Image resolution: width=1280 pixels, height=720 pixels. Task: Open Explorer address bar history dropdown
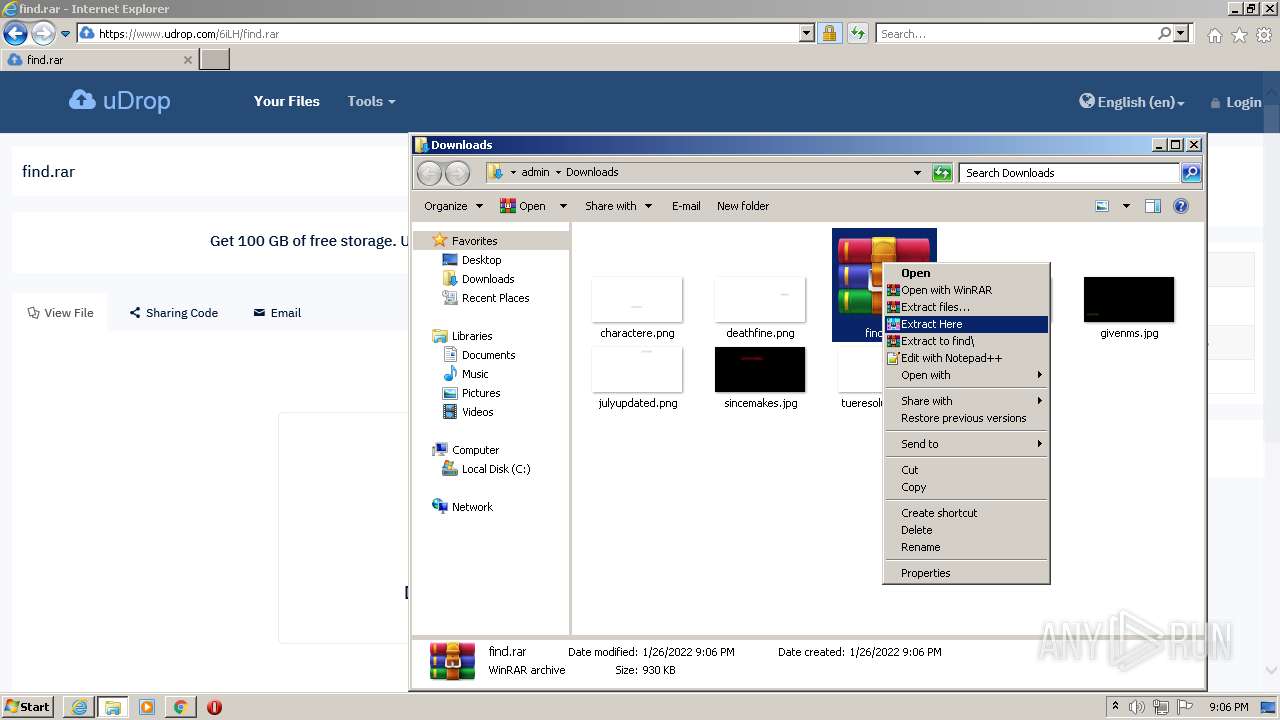pyautogui.click(x=917, y=173)
